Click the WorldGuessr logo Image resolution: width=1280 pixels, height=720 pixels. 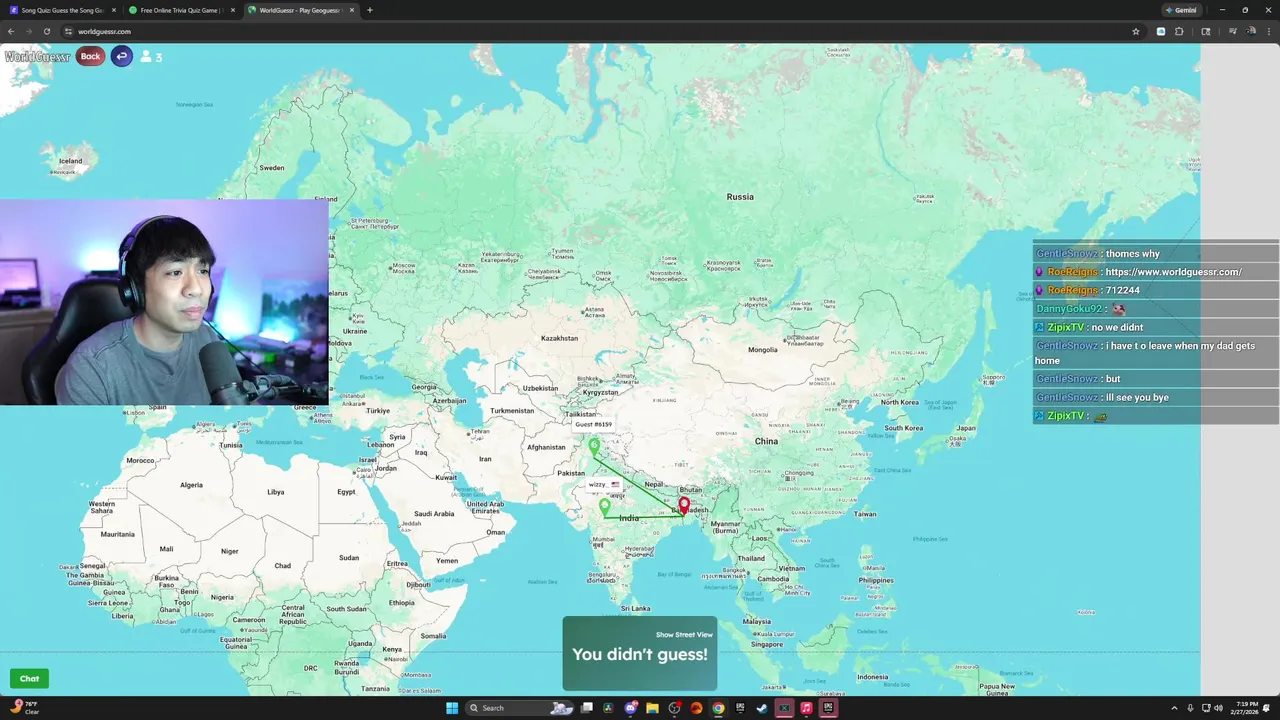coord(37,57)
